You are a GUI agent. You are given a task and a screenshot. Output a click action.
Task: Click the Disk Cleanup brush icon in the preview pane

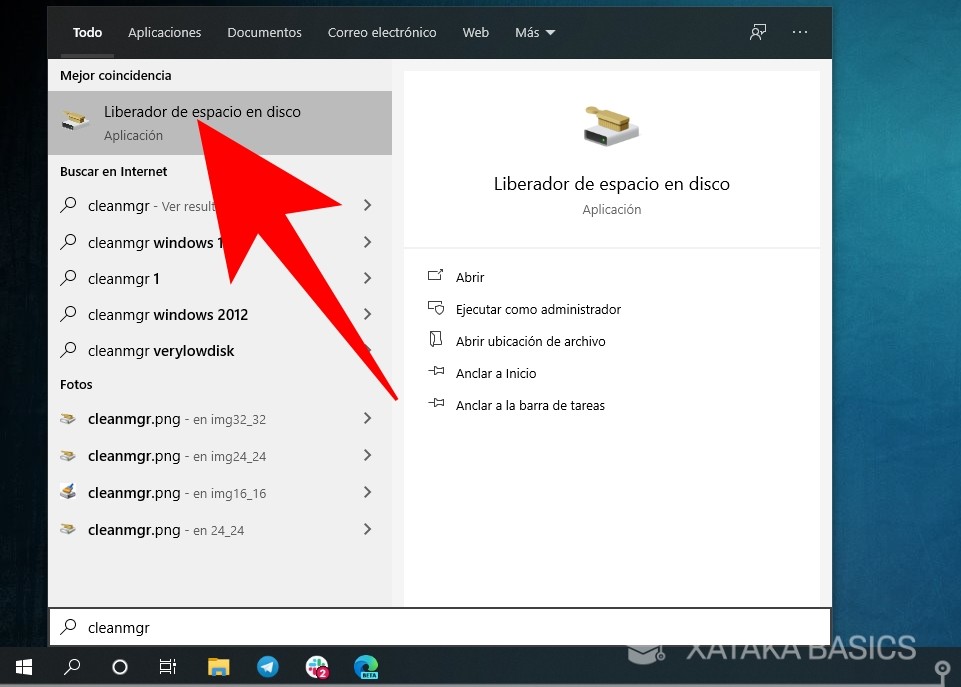[x=611, y=125]
